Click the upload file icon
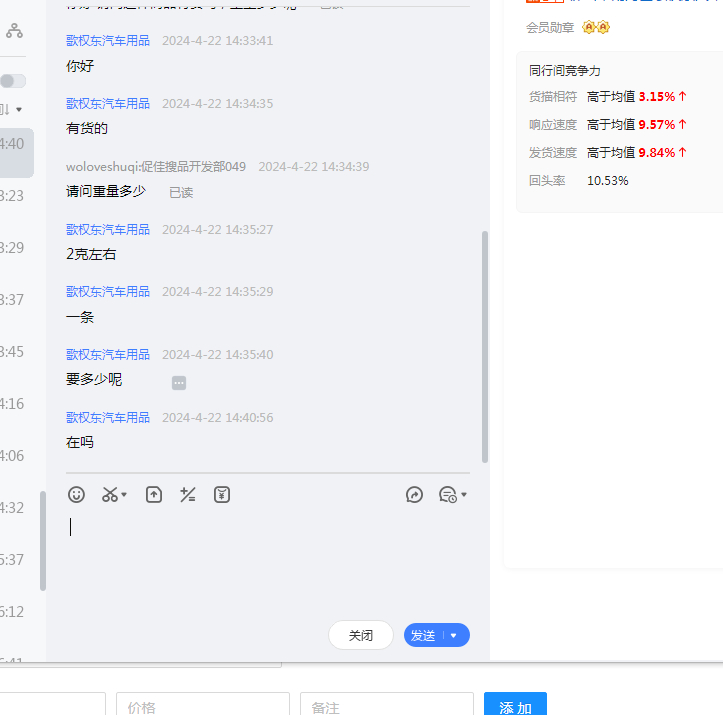Screen dimensions: 723x715 tap(154, 494)
